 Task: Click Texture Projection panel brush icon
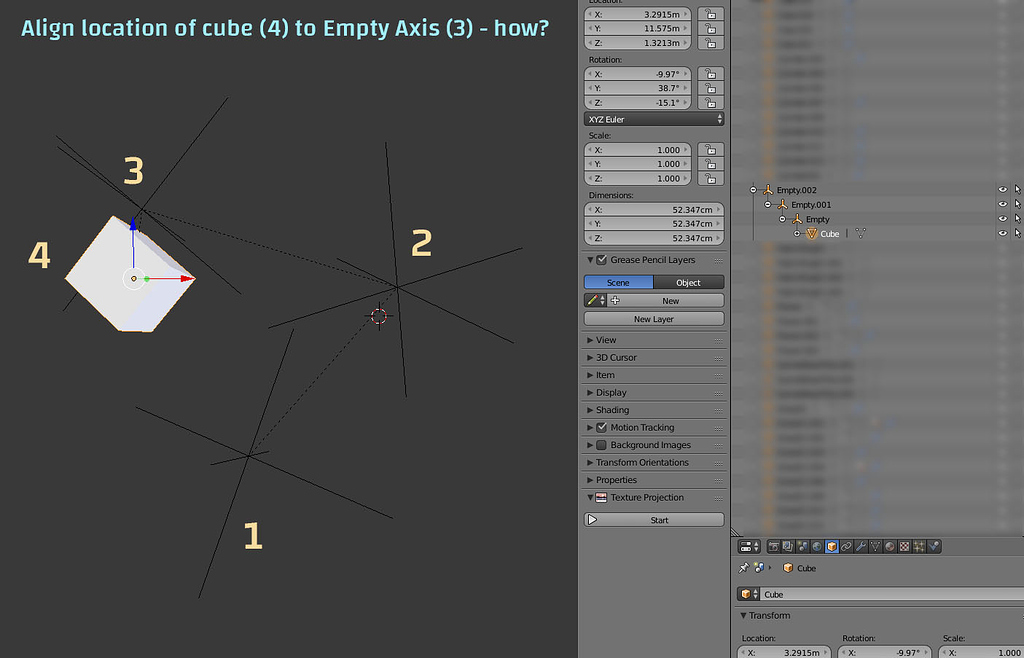[601, 497]
